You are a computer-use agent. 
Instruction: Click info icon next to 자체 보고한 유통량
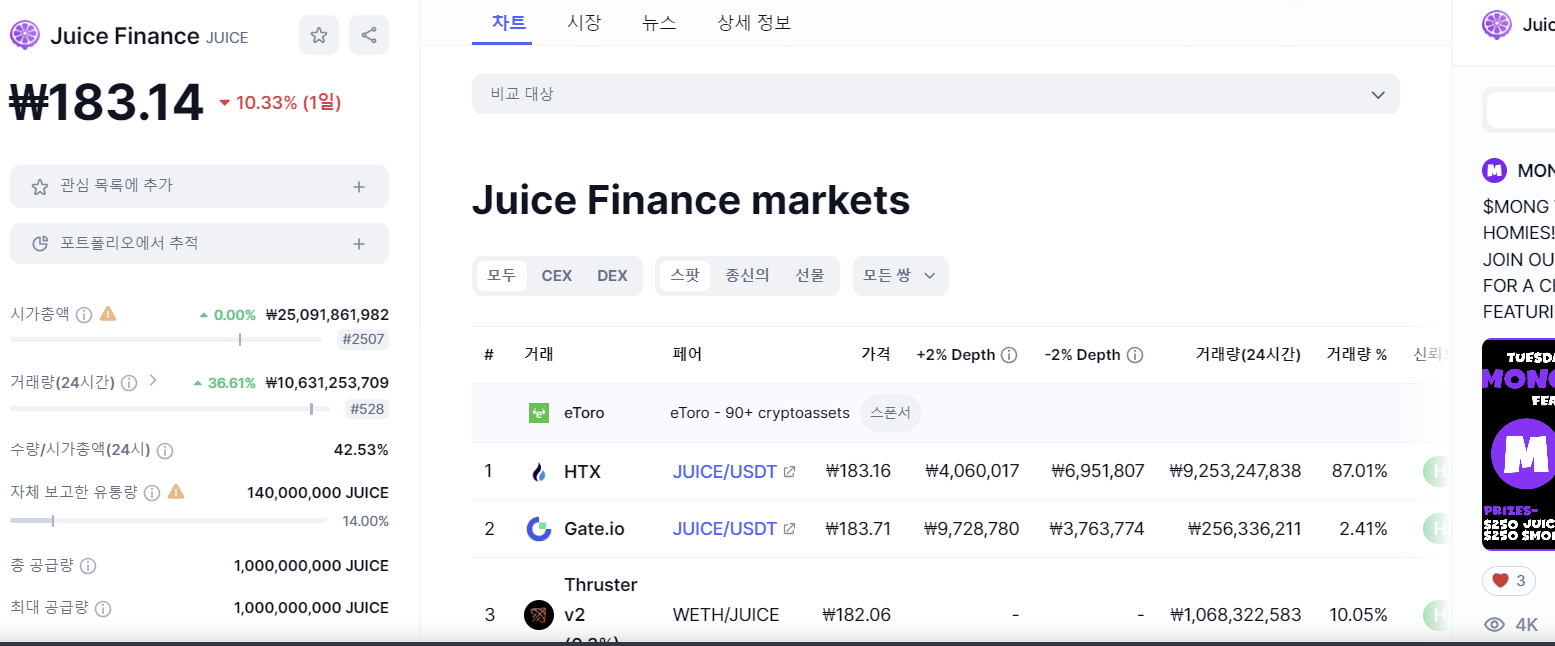click(x=152, y=493)
